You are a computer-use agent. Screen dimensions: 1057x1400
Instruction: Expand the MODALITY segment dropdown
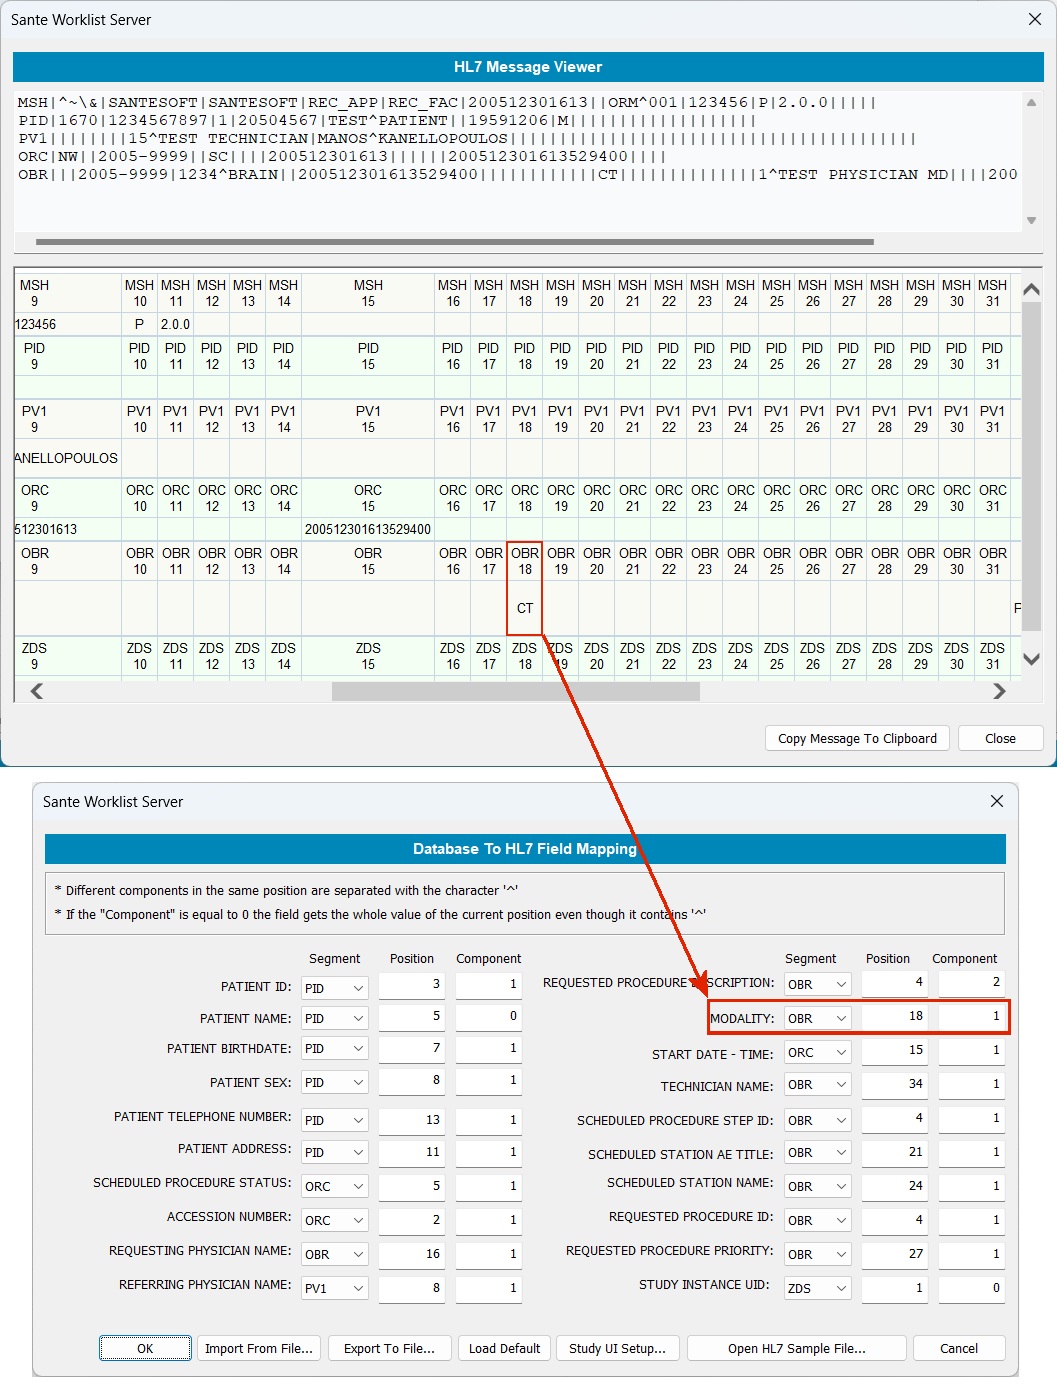(817, 1018)
